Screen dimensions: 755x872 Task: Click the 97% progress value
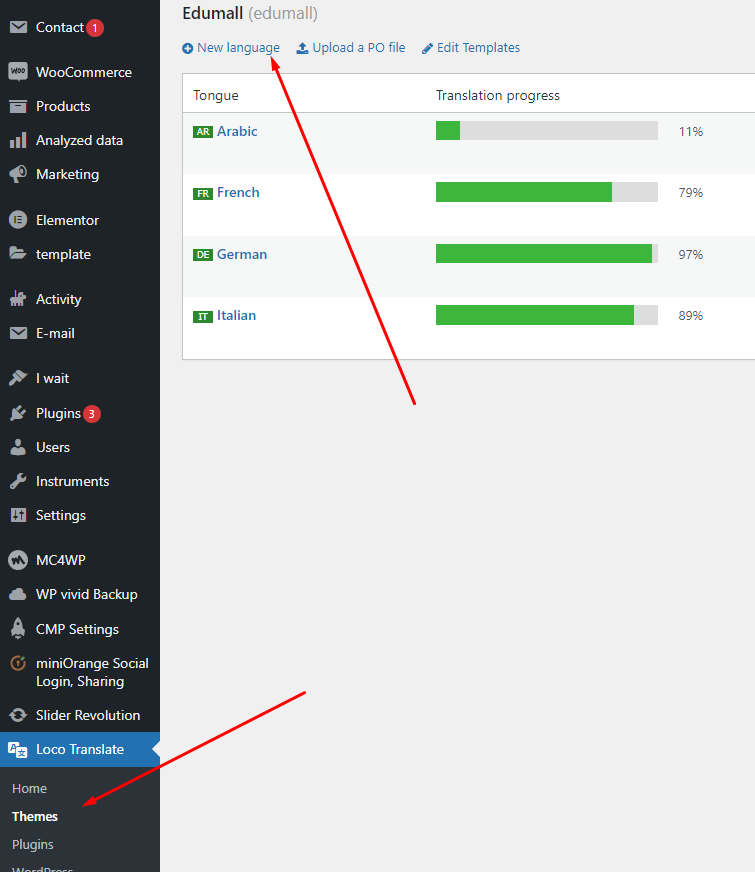(691, 255)
